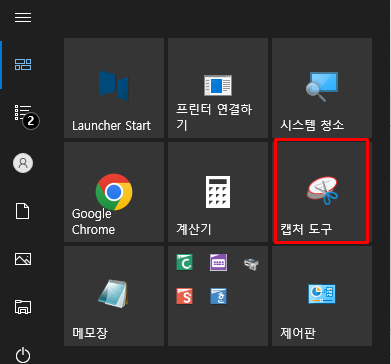Screen dimensions: 391x364
Task: Launch Google Chrome tile
Action: (x=114, y=192)
